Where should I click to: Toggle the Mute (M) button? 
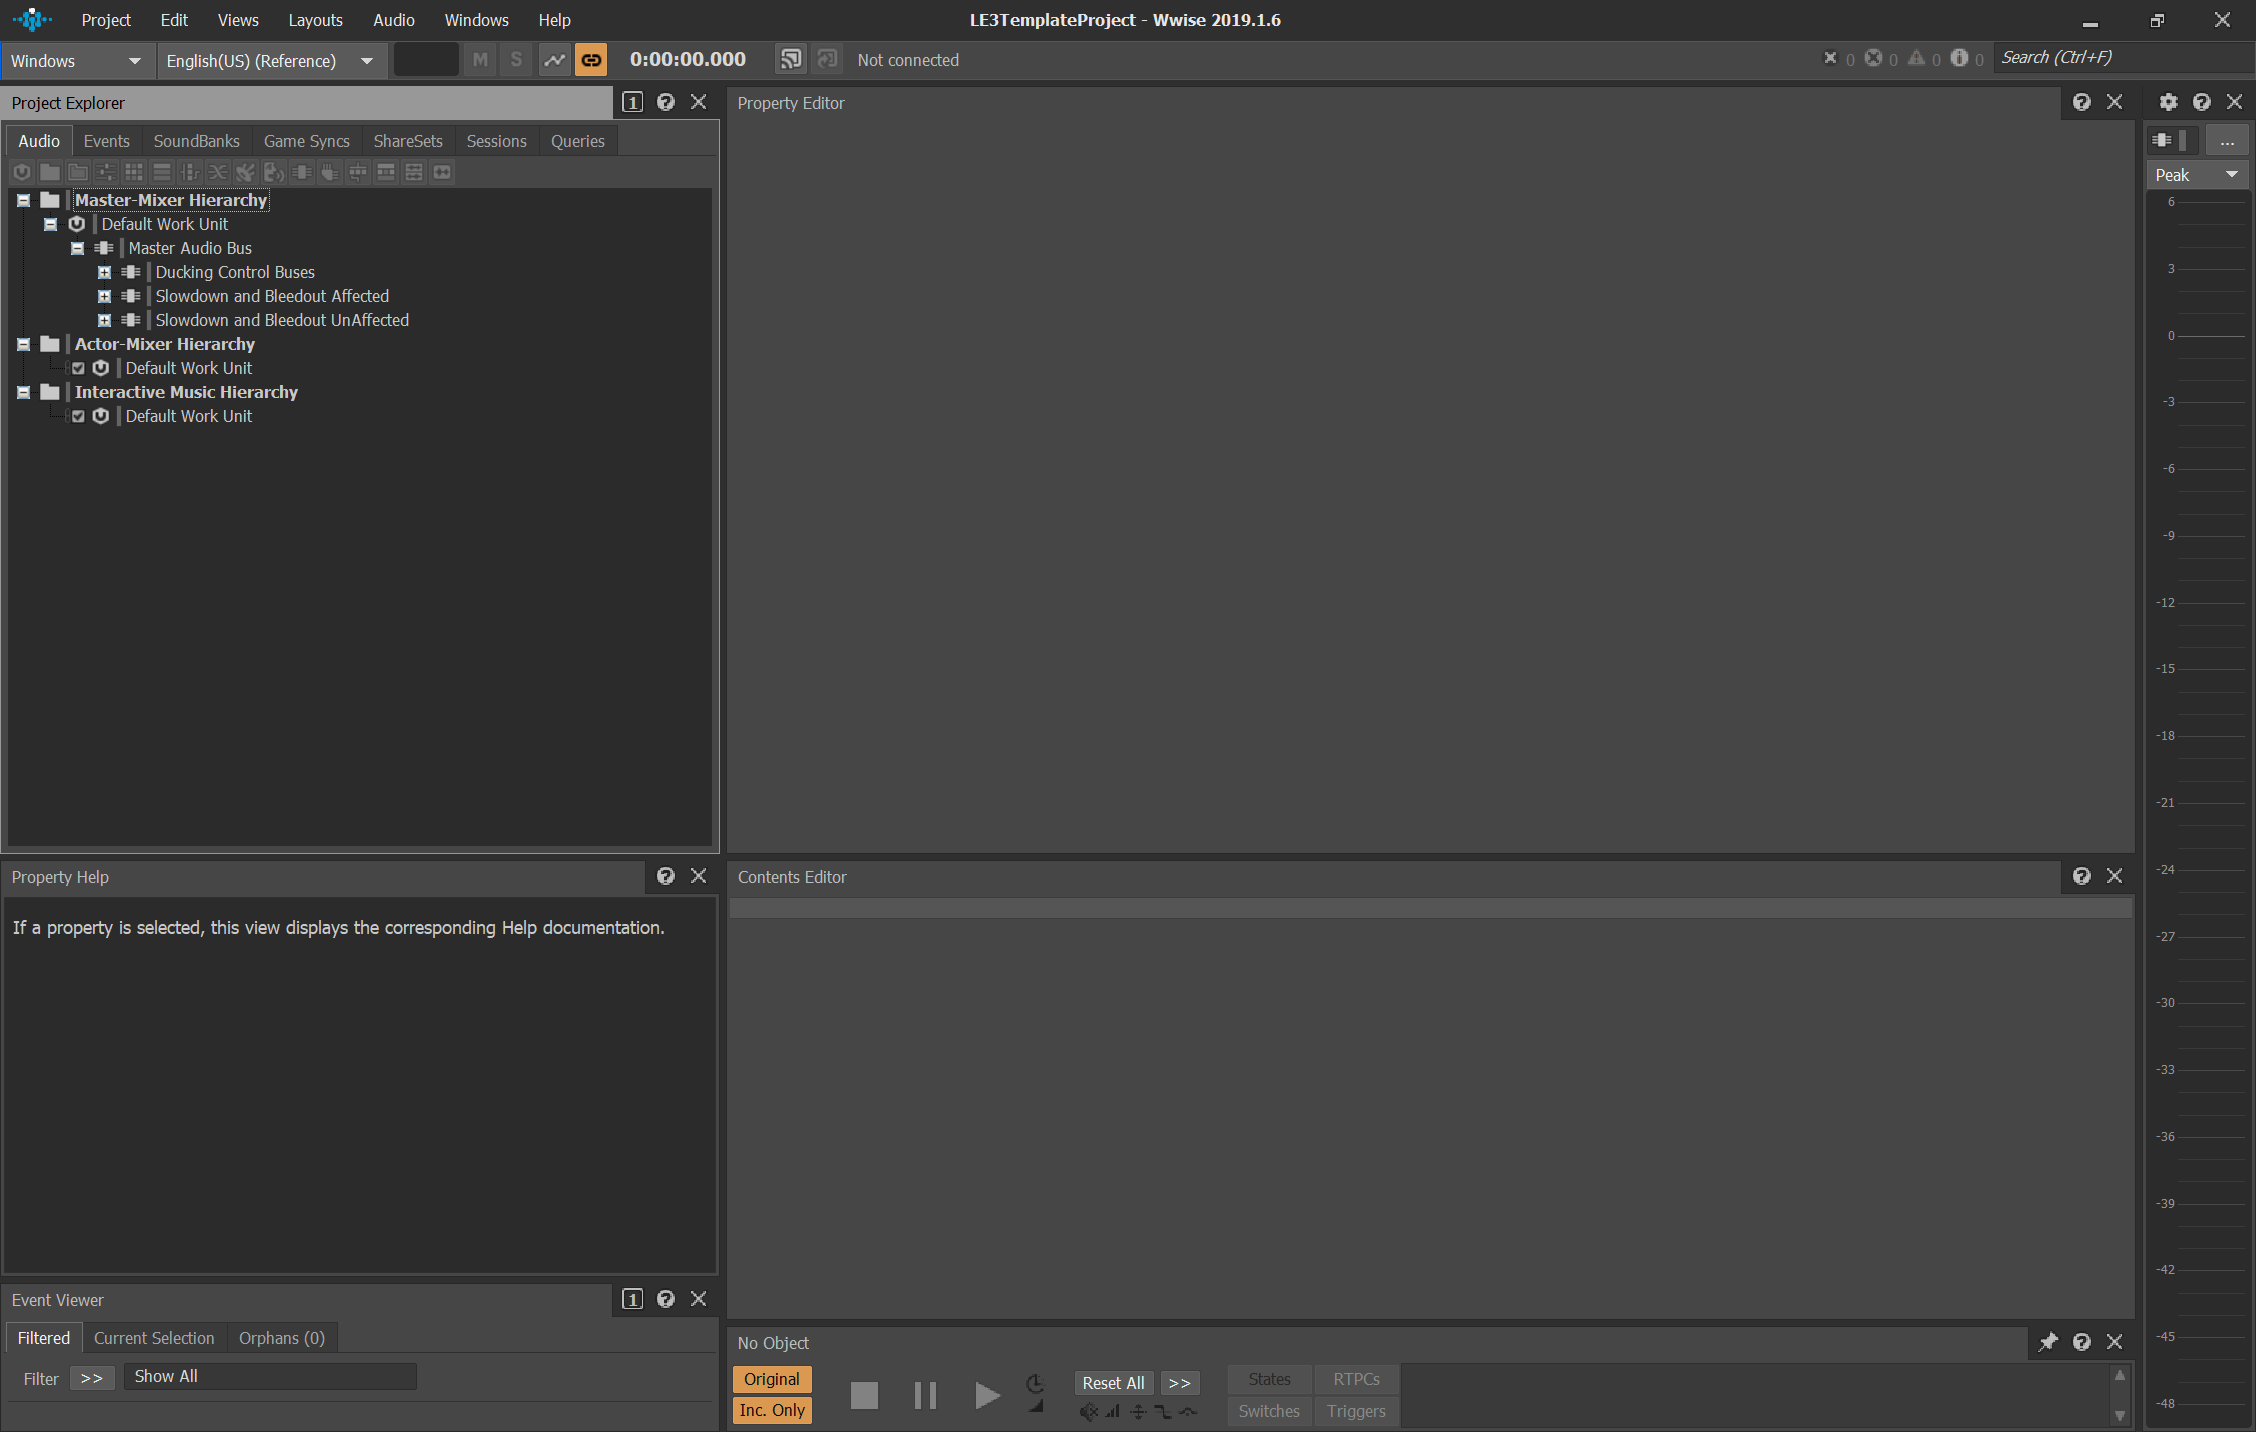(480, 60)
